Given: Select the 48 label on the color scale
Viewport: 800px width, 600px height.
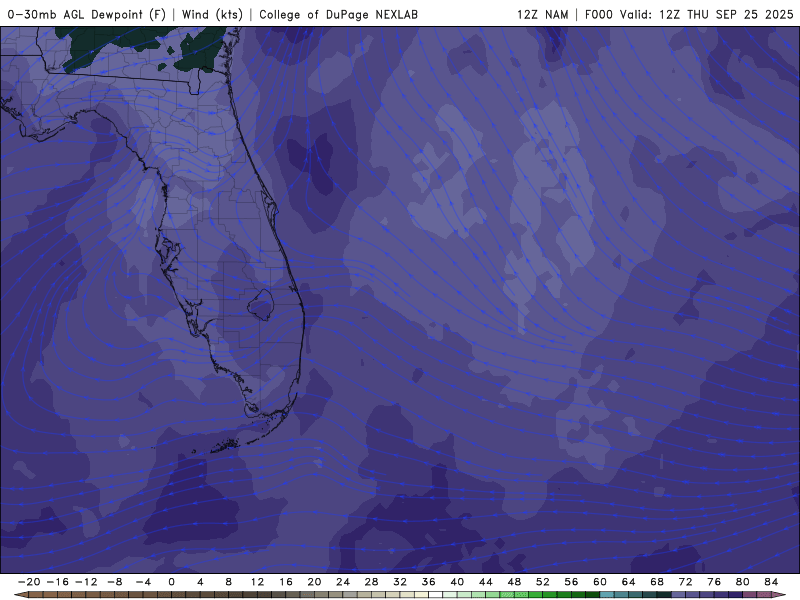Looking at the screenshot, I should coord(514,582).
